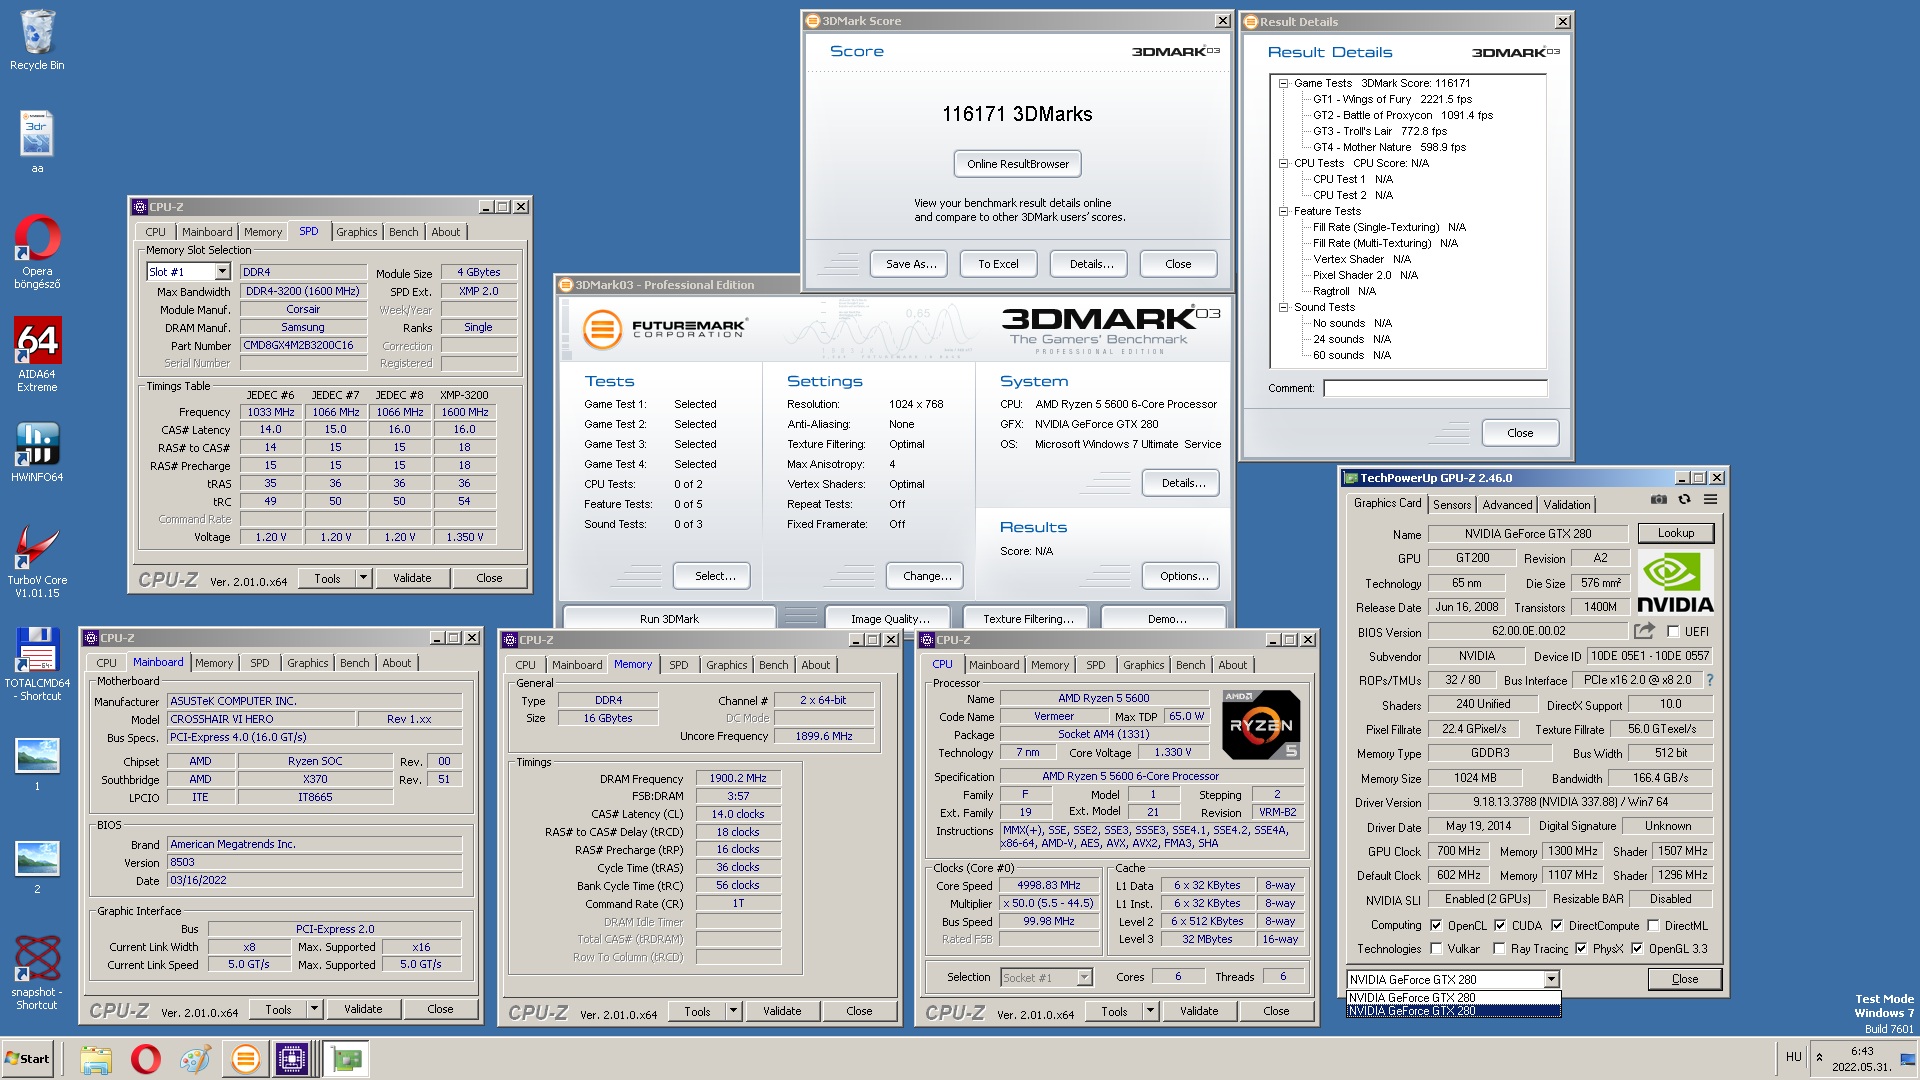Click Run 3DMark button
This screenshot has height=1080, width=1920.
pyautogui.click(x=669, y=619)
